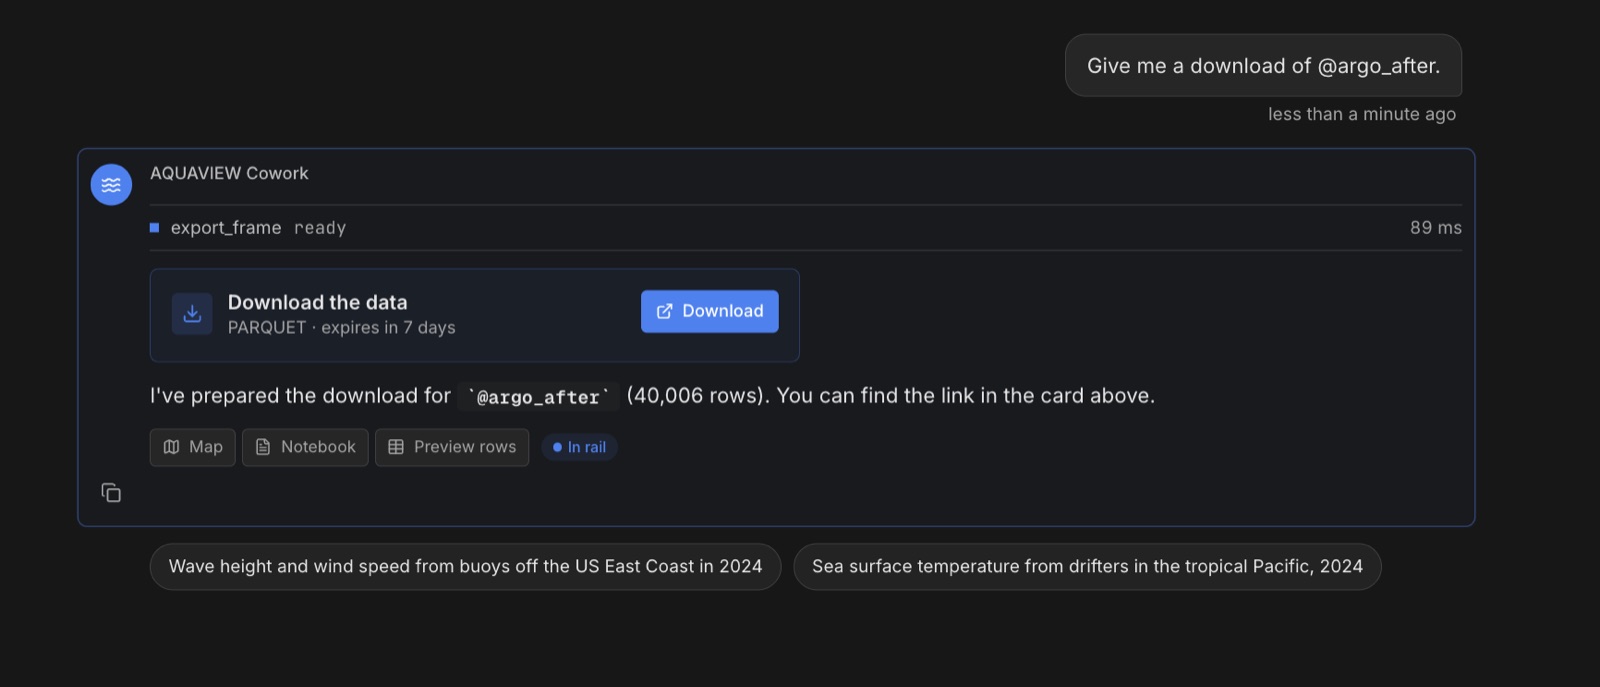Image resolution: width=1600 pixels, height=687 pixels.
Task: Click the user message about @argo_after
Action: [1263, 66]
